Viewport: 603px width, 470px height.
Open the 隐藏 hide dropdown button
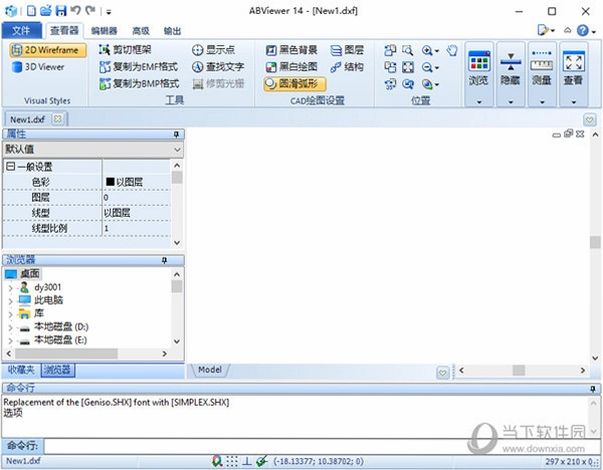pos(511,75)
